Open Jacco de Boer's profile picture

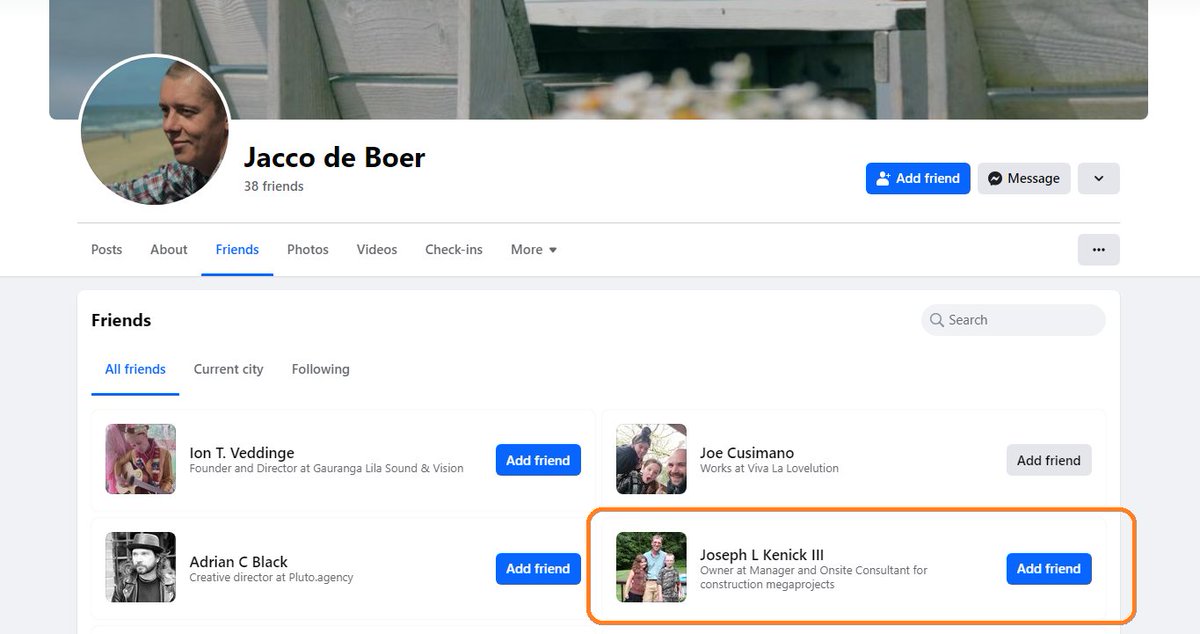[x=155, y=131]
